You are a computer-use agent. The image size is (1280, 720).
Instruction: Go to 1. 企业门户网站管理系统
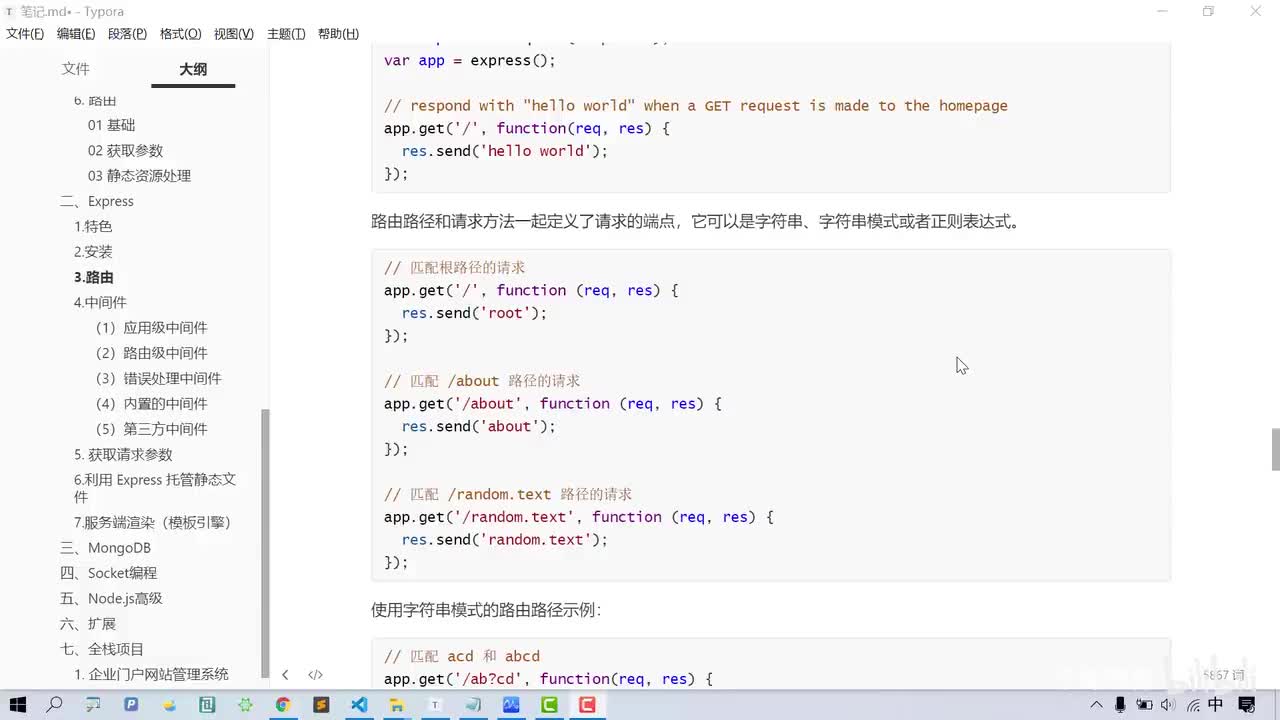tap(151, 674)
